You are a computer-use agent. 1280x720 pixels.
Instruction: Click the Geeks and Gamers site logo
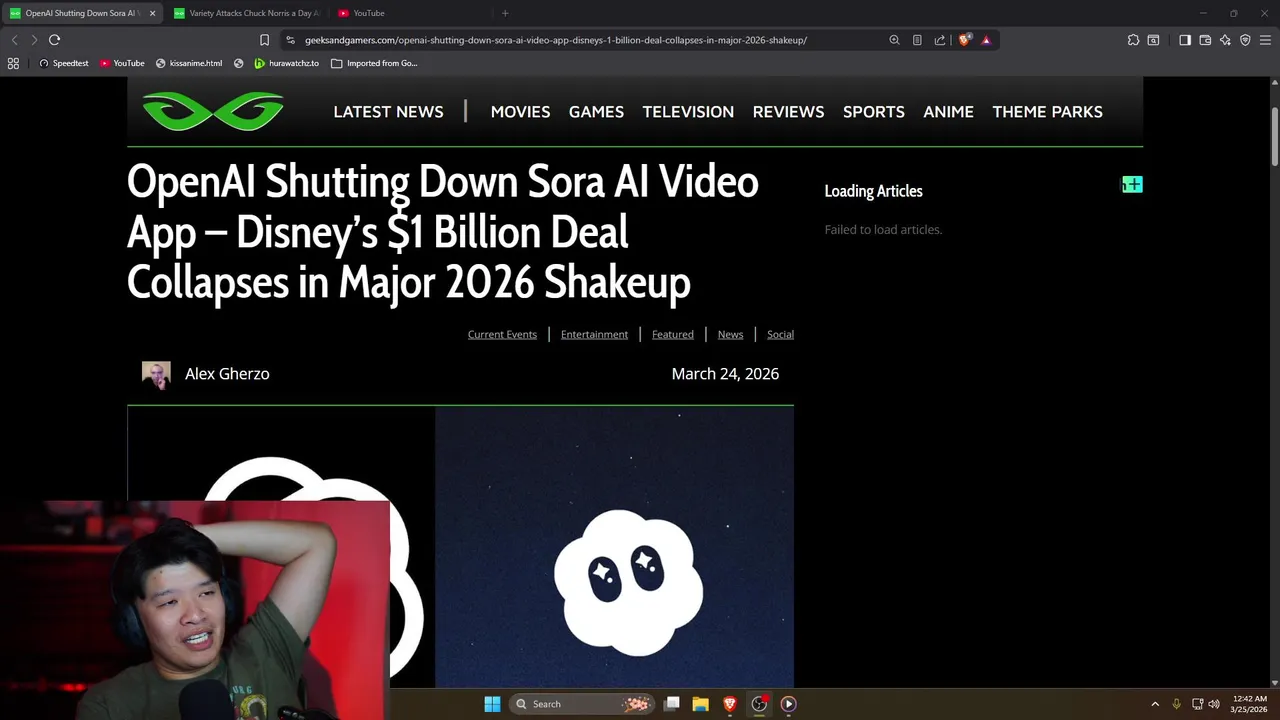point(213,111)
